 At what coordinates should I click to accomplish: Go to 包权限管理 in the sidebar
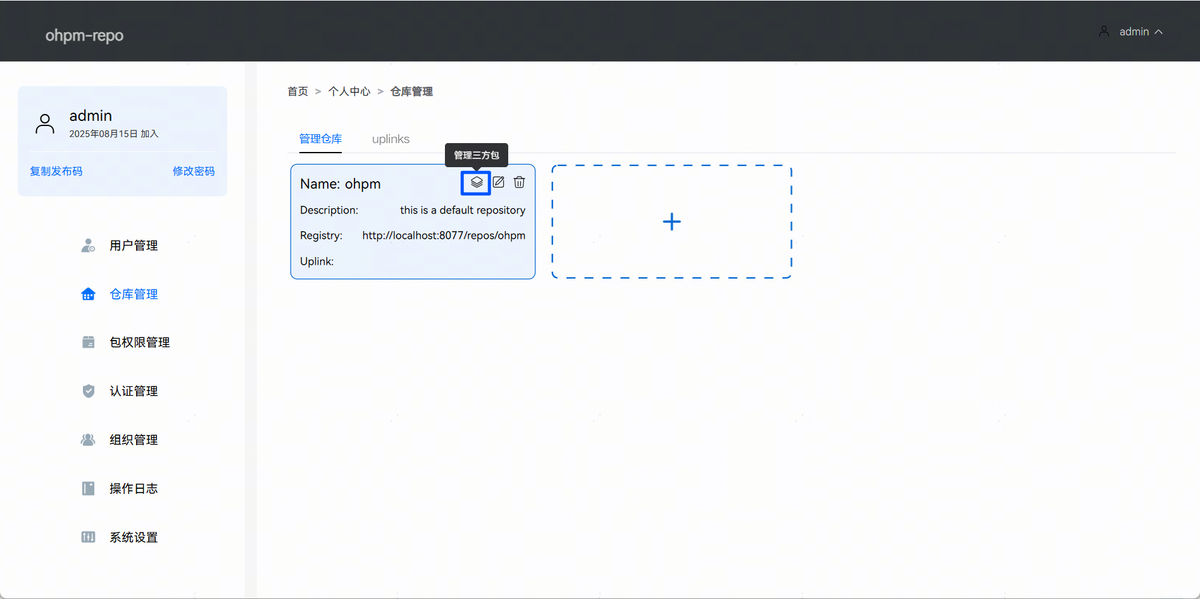click(x=139, y=343)
